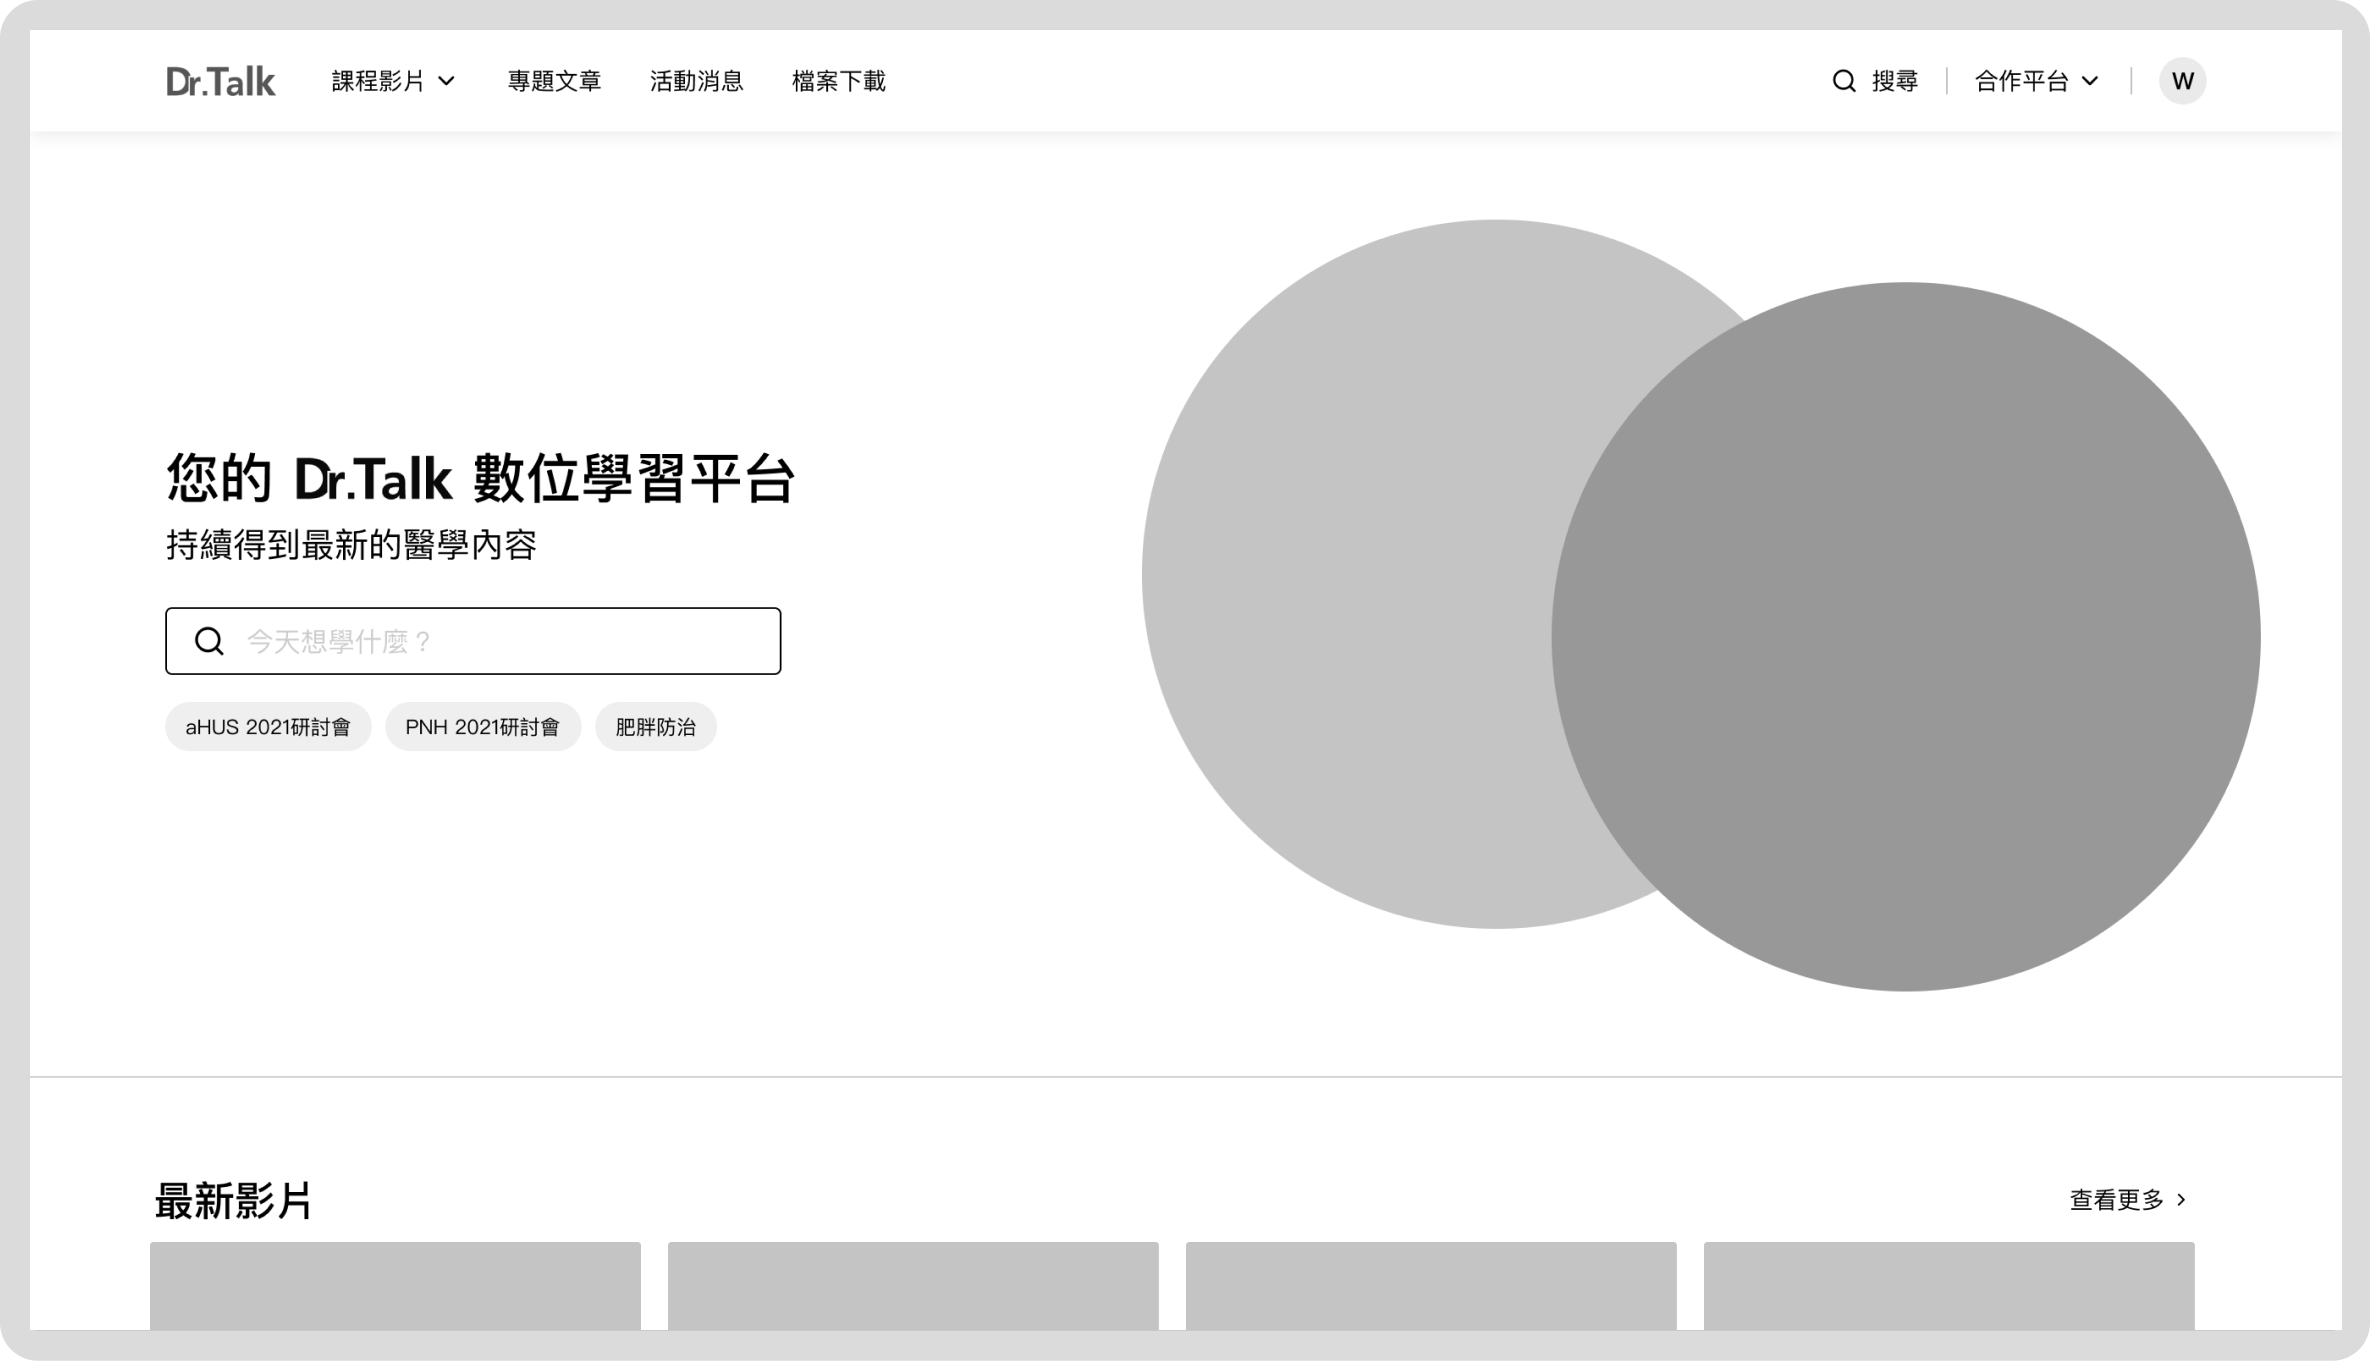This screenshot has width=2370, height=1362.
Task: Focus the 今天想學什麼 search field
Action: point(500,641)
